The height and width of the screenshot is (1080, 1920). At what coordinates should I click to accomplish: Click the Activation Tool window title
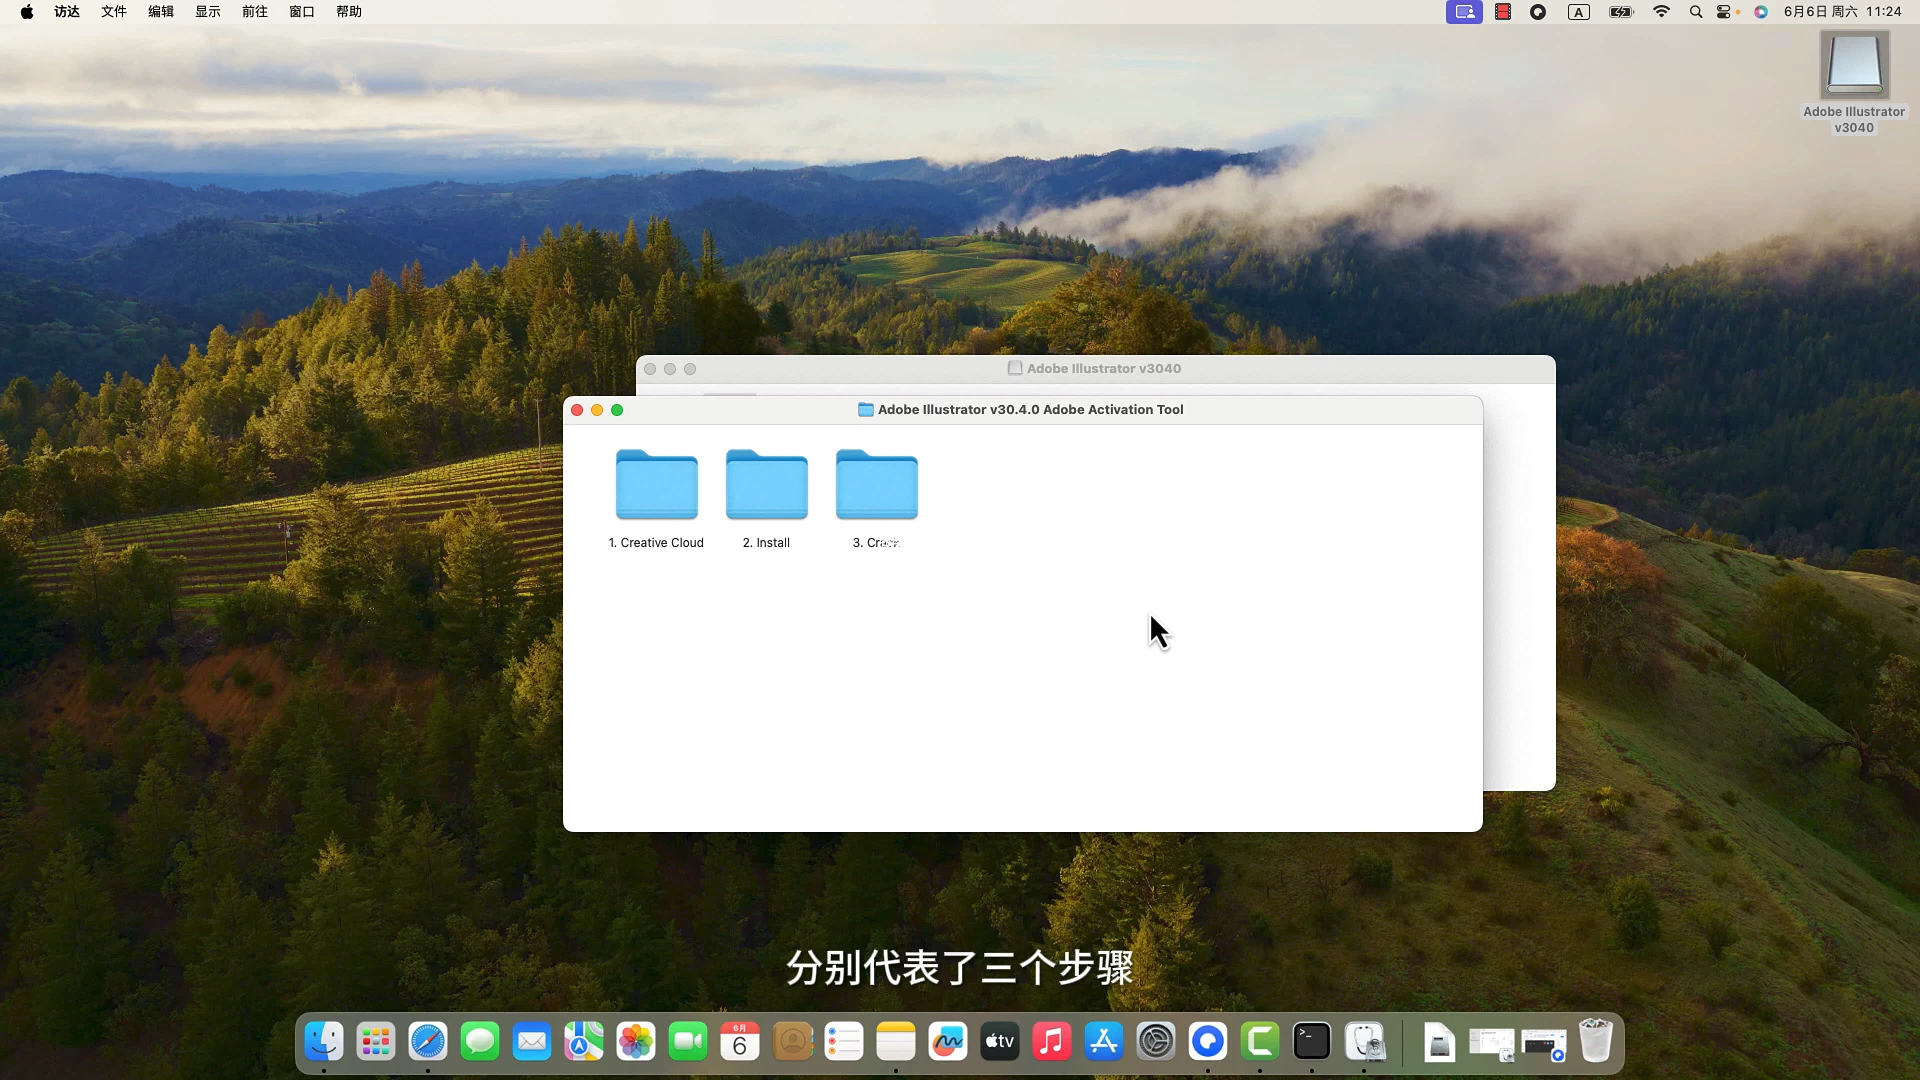(x=1031, y=410)
